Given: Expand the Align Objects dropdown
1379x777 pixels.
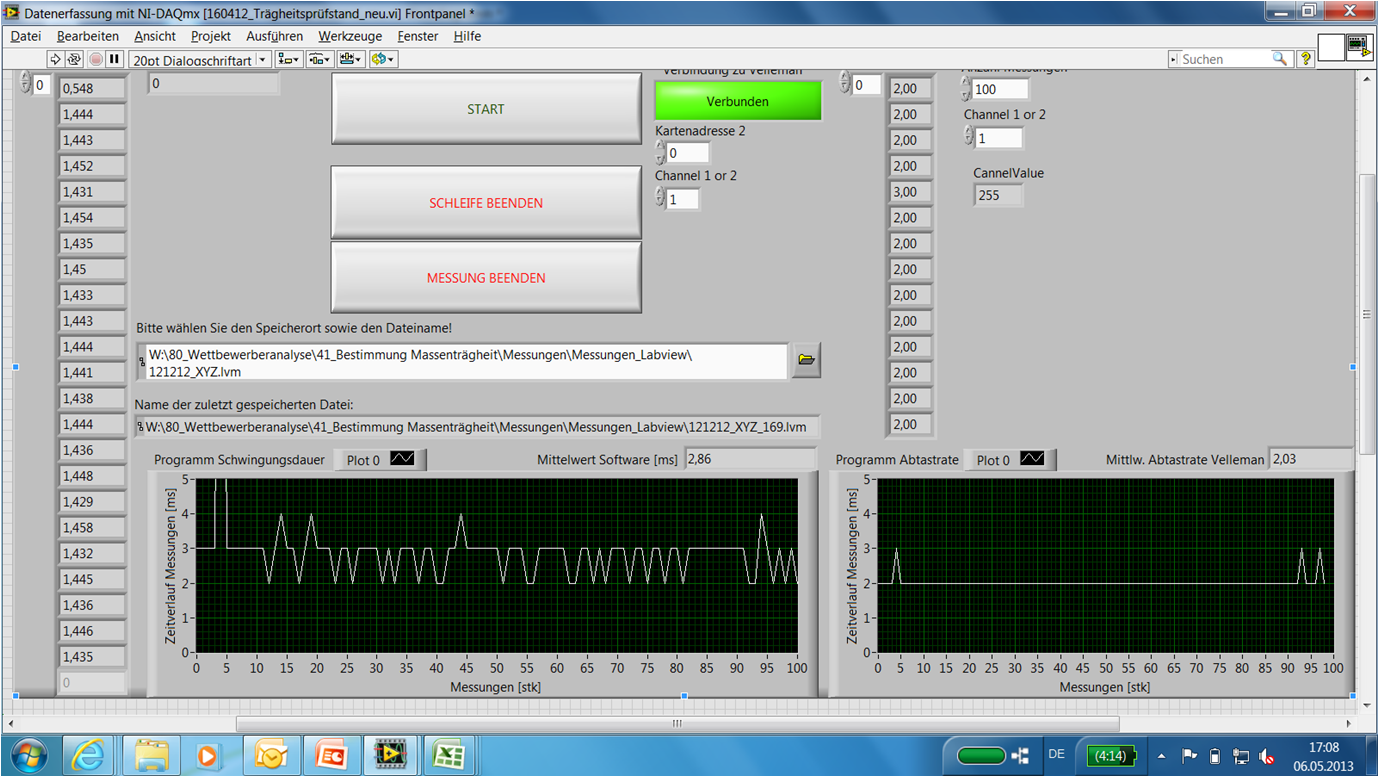Looking at the screenshot, I should click(x=289, y=59).
